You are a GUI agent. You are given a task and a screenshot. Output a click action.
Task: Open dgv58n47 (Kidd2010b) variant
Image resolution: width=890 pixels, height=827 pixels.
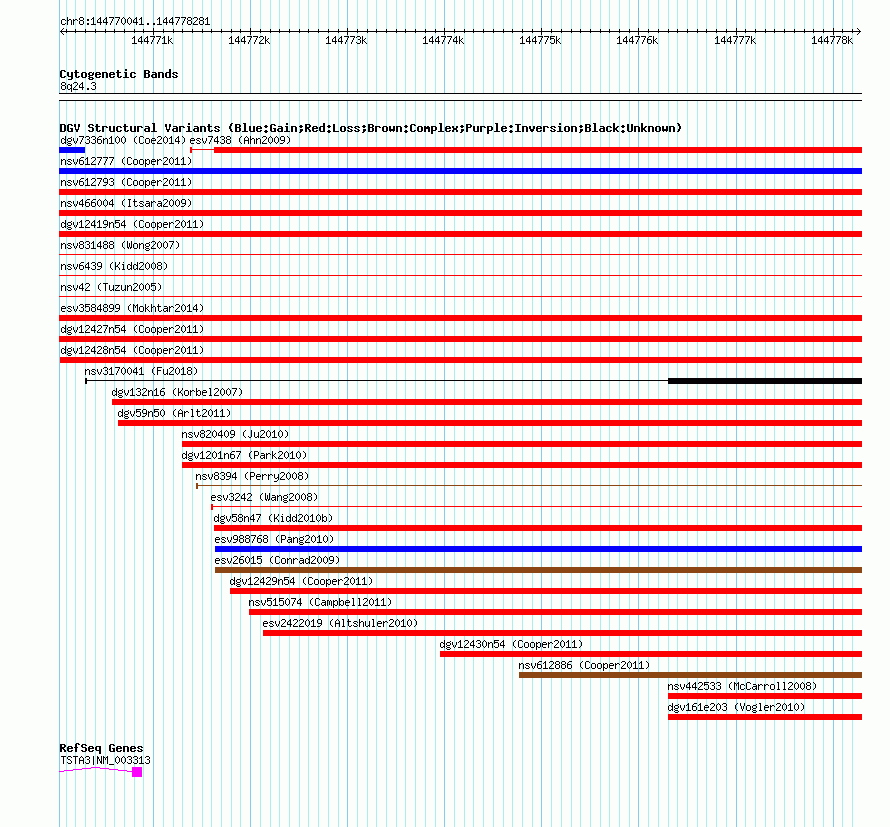click(273, 518)
